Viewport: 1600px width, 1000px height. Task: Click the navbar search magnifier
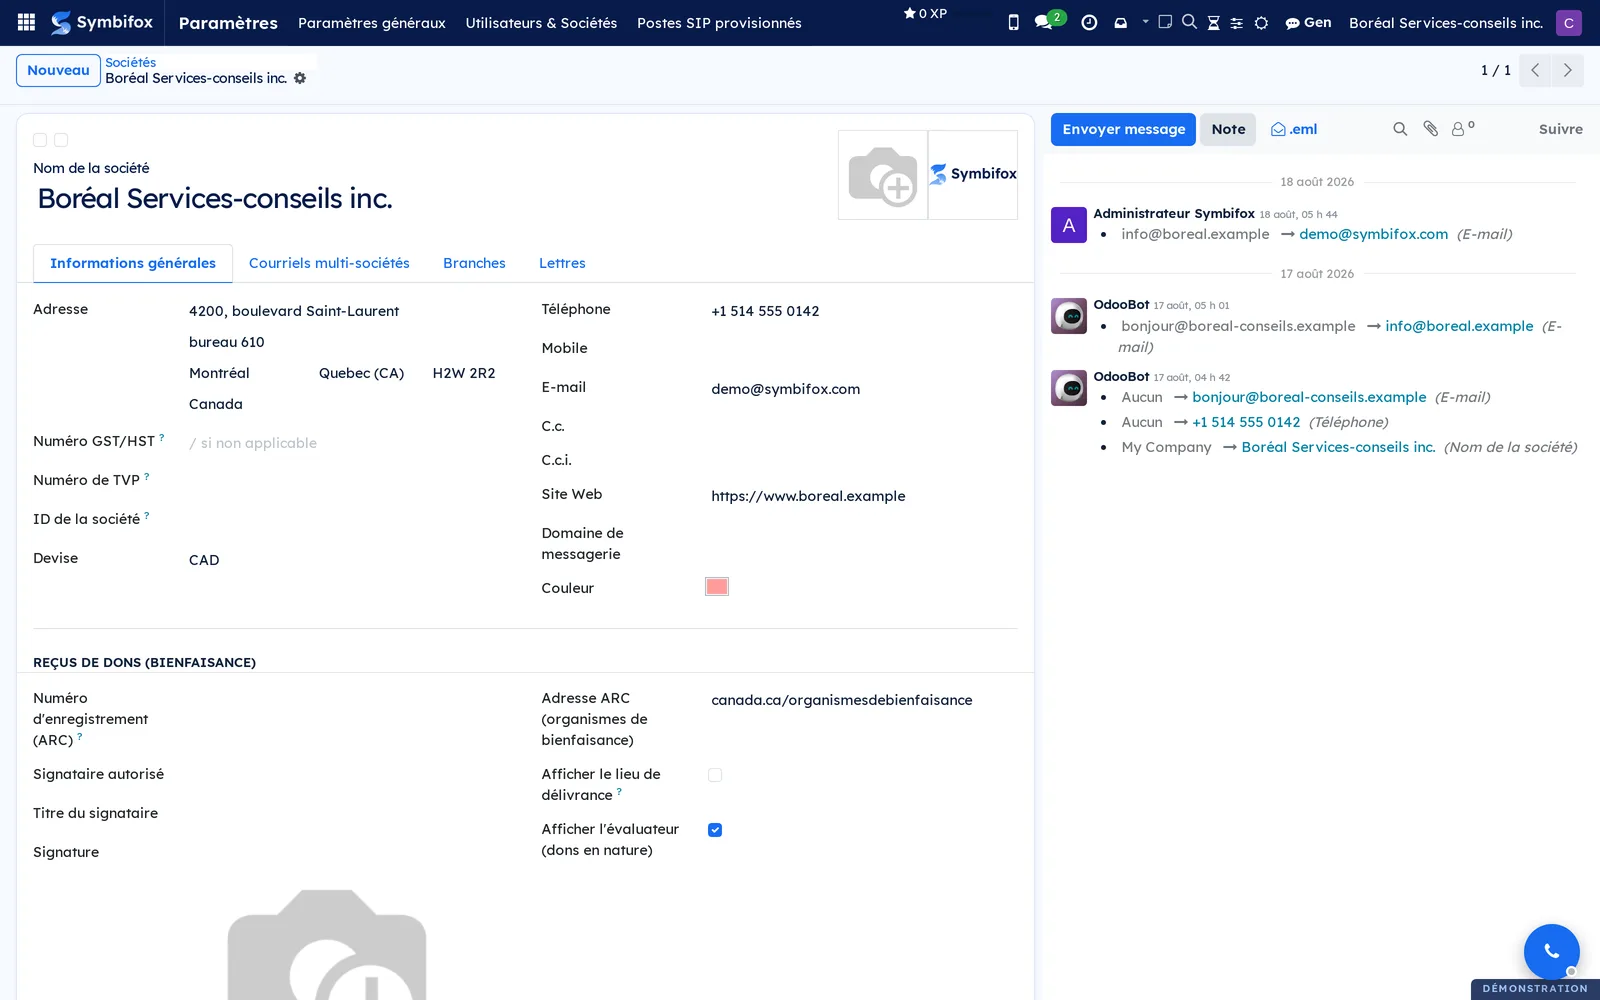point(1189,21)
